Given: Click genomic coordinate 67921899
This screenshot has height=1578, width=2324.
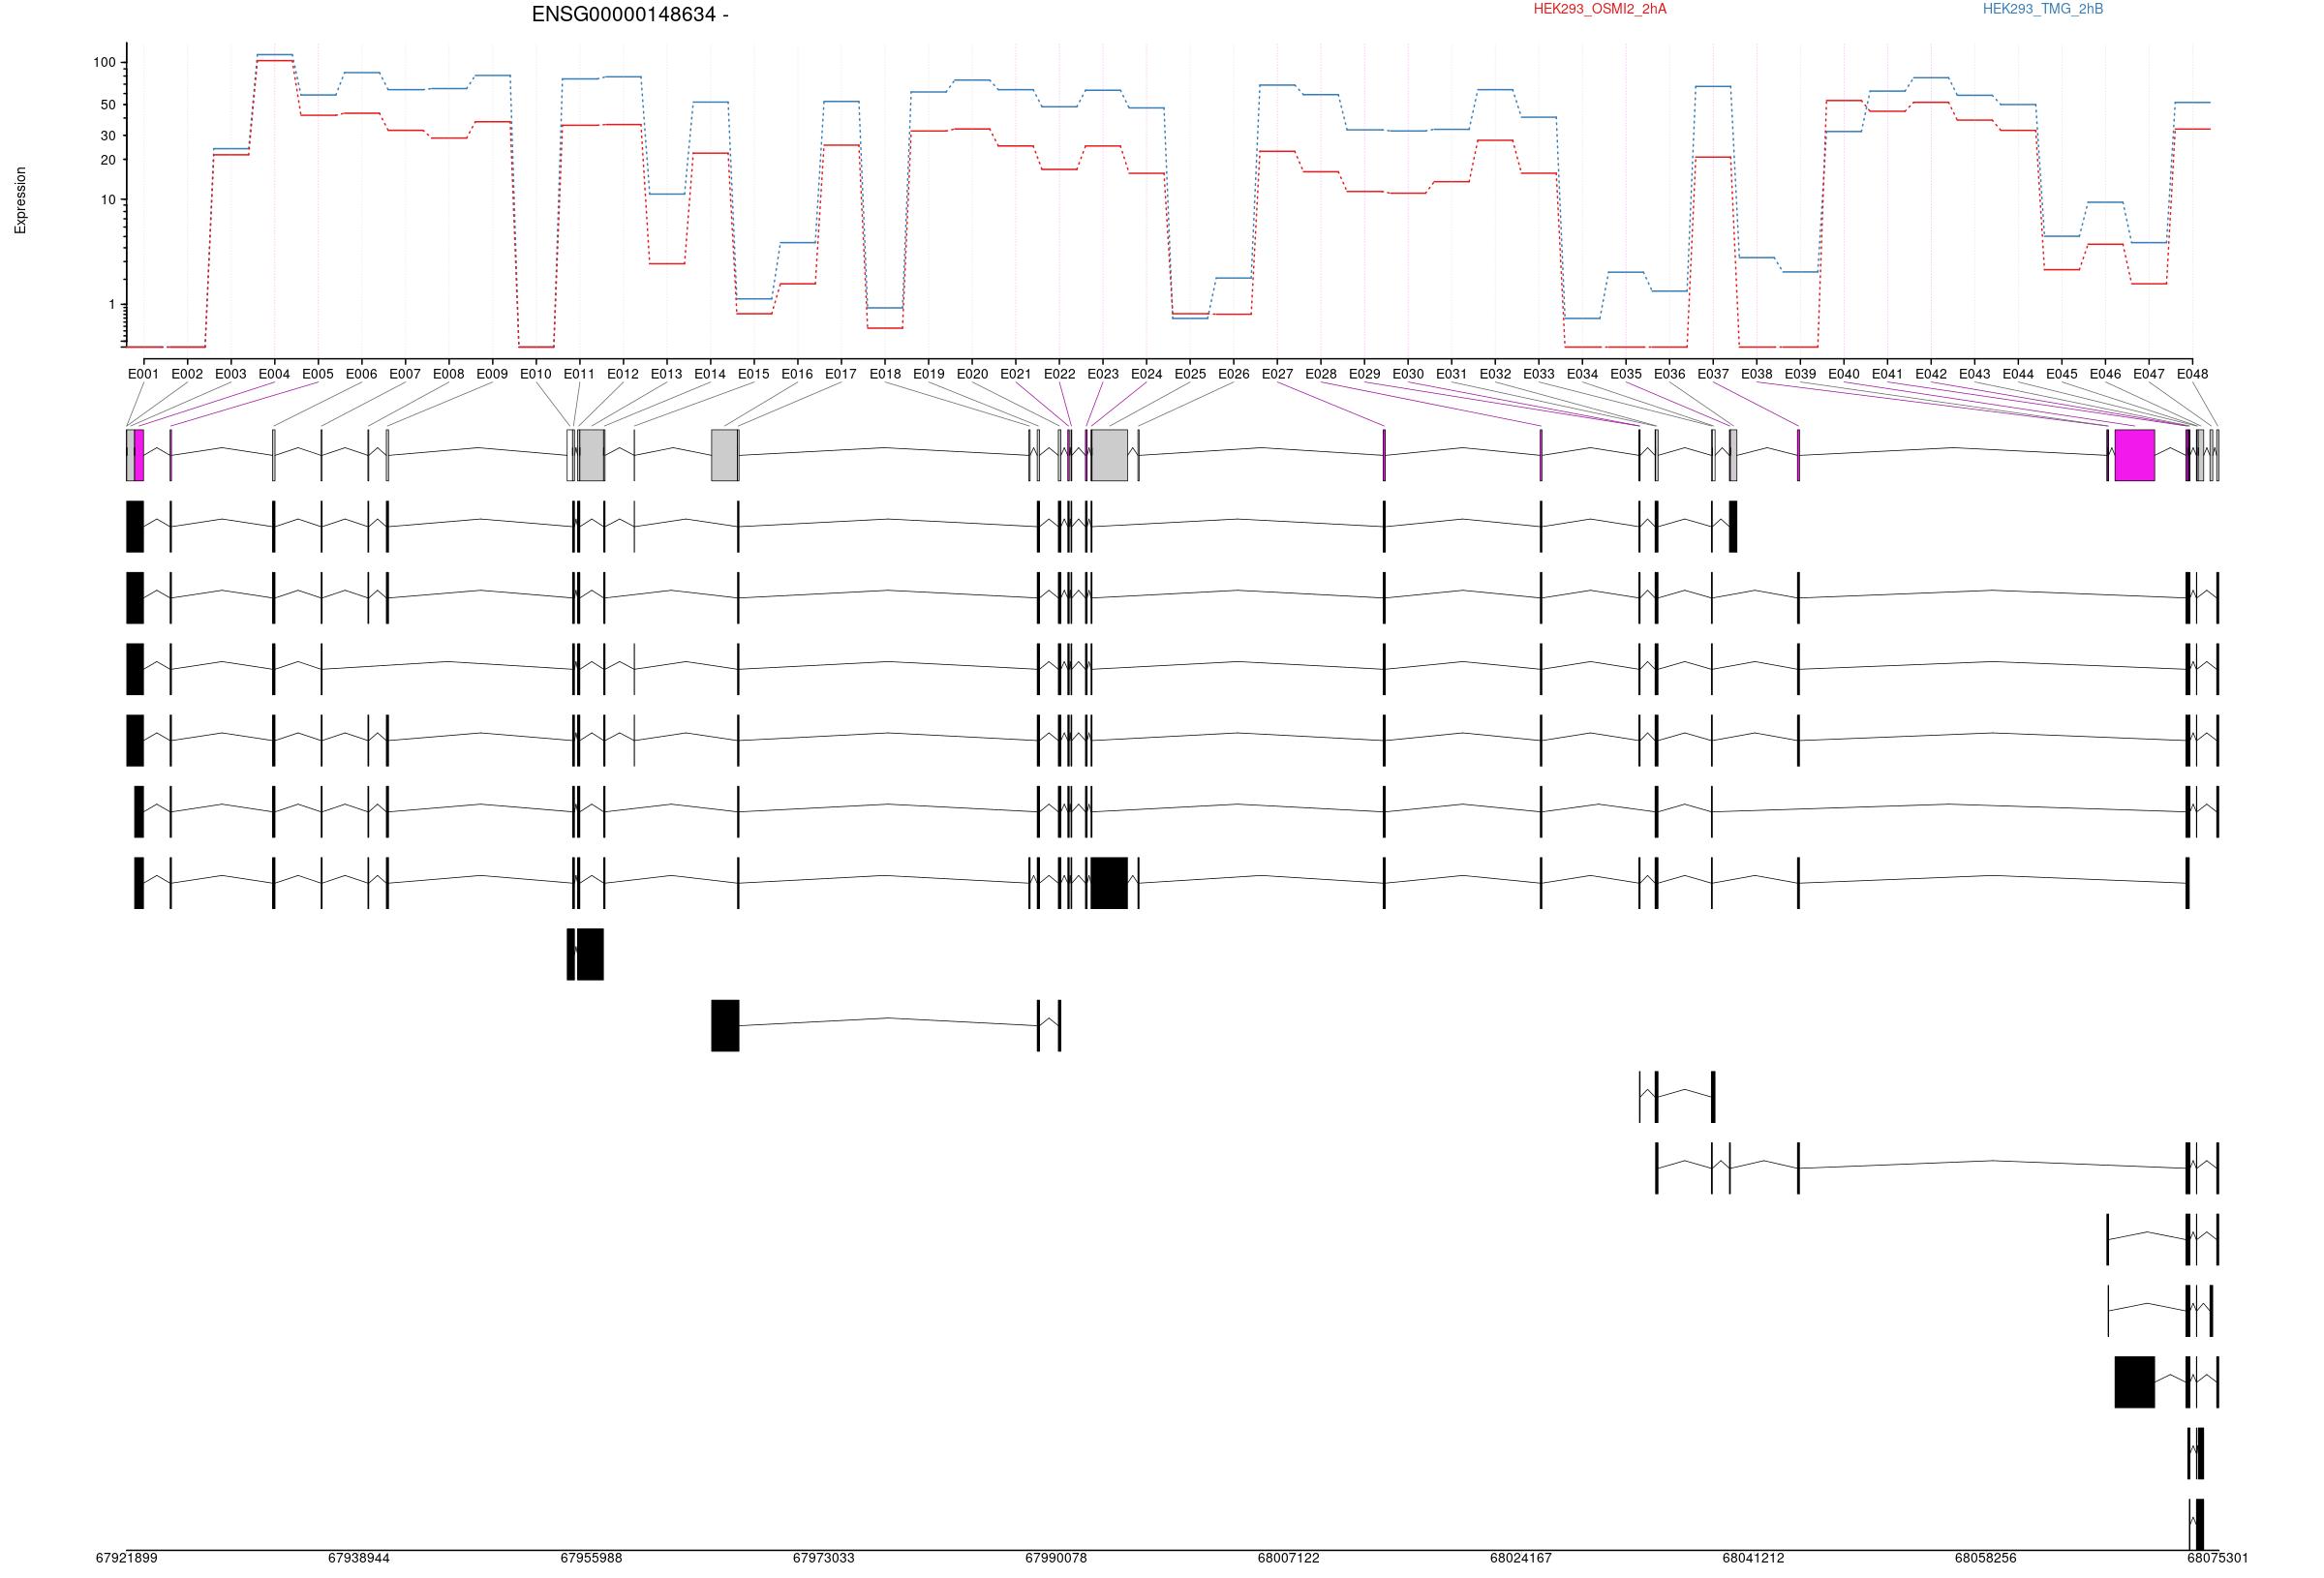Looking at the screenshot, I should click(127, 1558).
